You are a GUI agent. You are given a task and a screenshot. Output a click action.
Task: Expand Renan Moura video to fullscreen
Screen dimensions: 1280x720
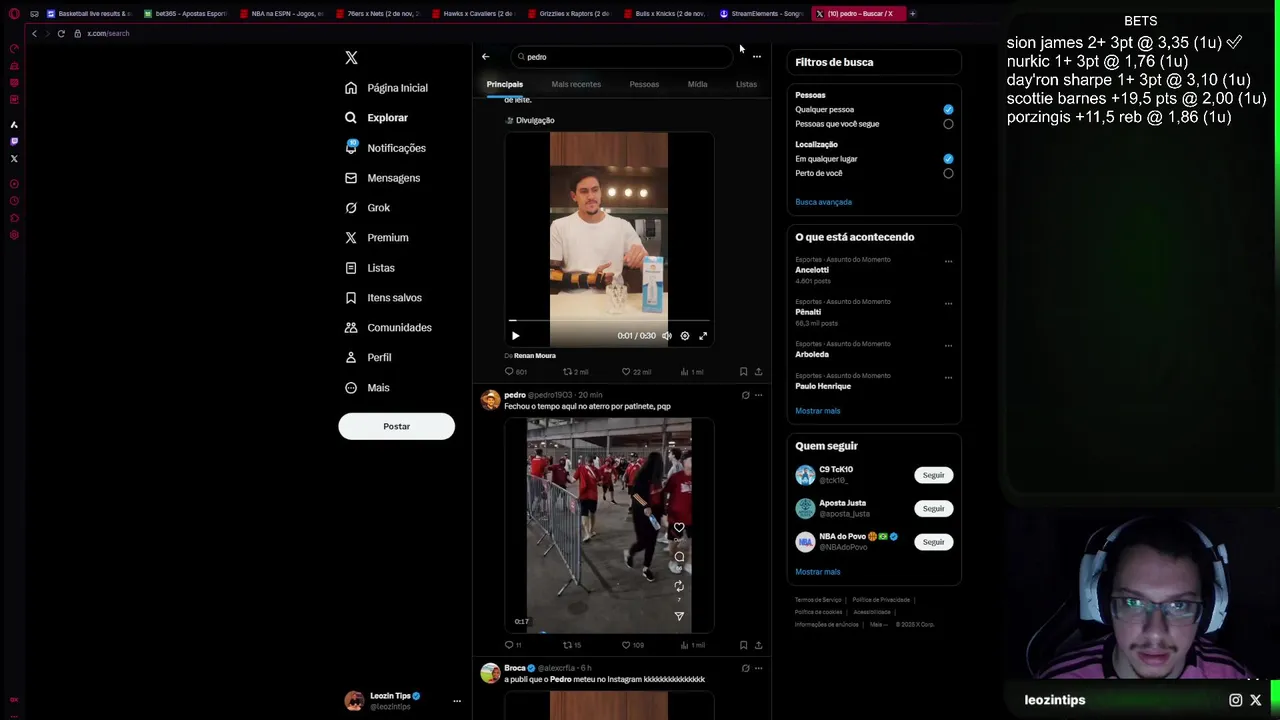pyautogui.click(x=703, y=336)
